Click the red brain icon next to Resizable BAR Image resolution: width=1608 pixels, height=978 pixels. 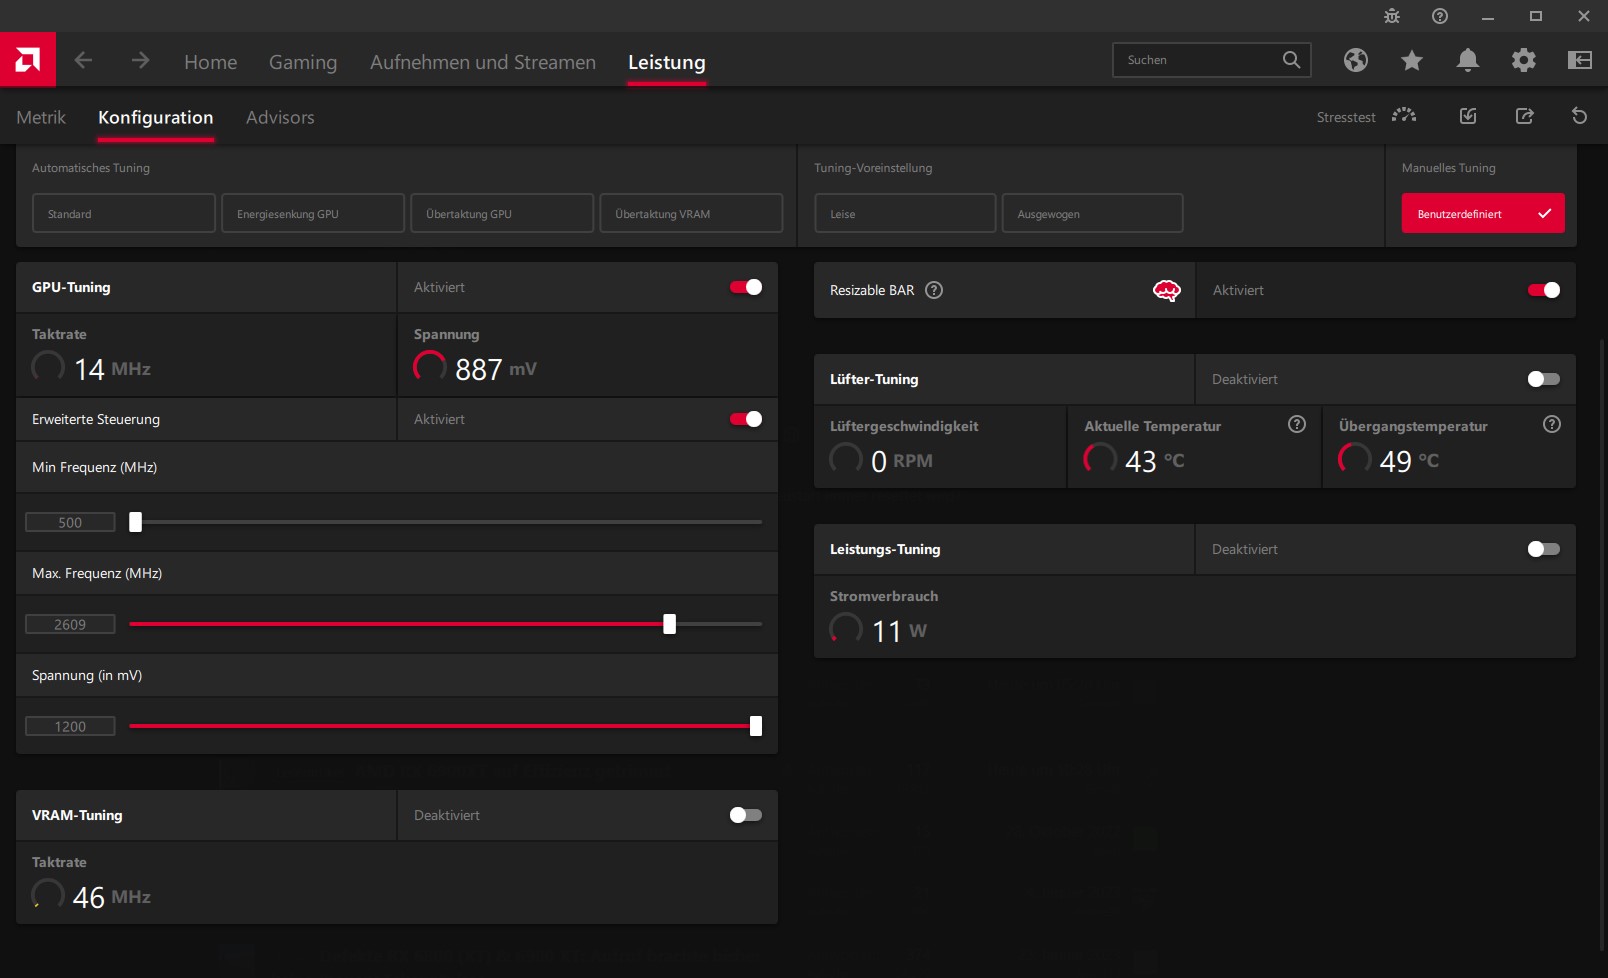[x=1167, y=290]
